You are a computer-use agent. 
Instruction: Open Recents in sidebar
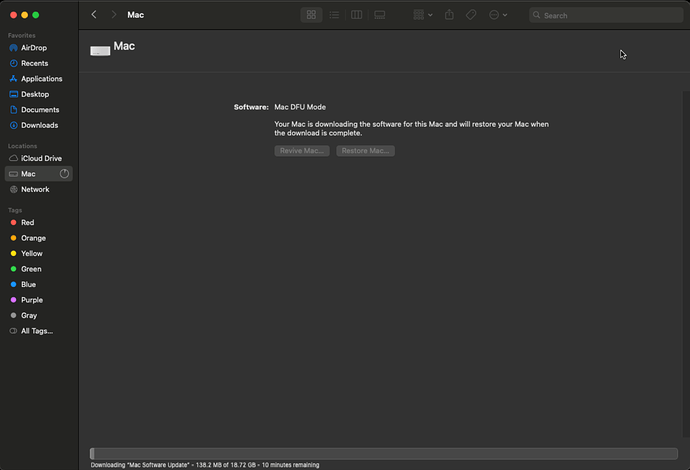pyautogui.click(x=39, y=63)
